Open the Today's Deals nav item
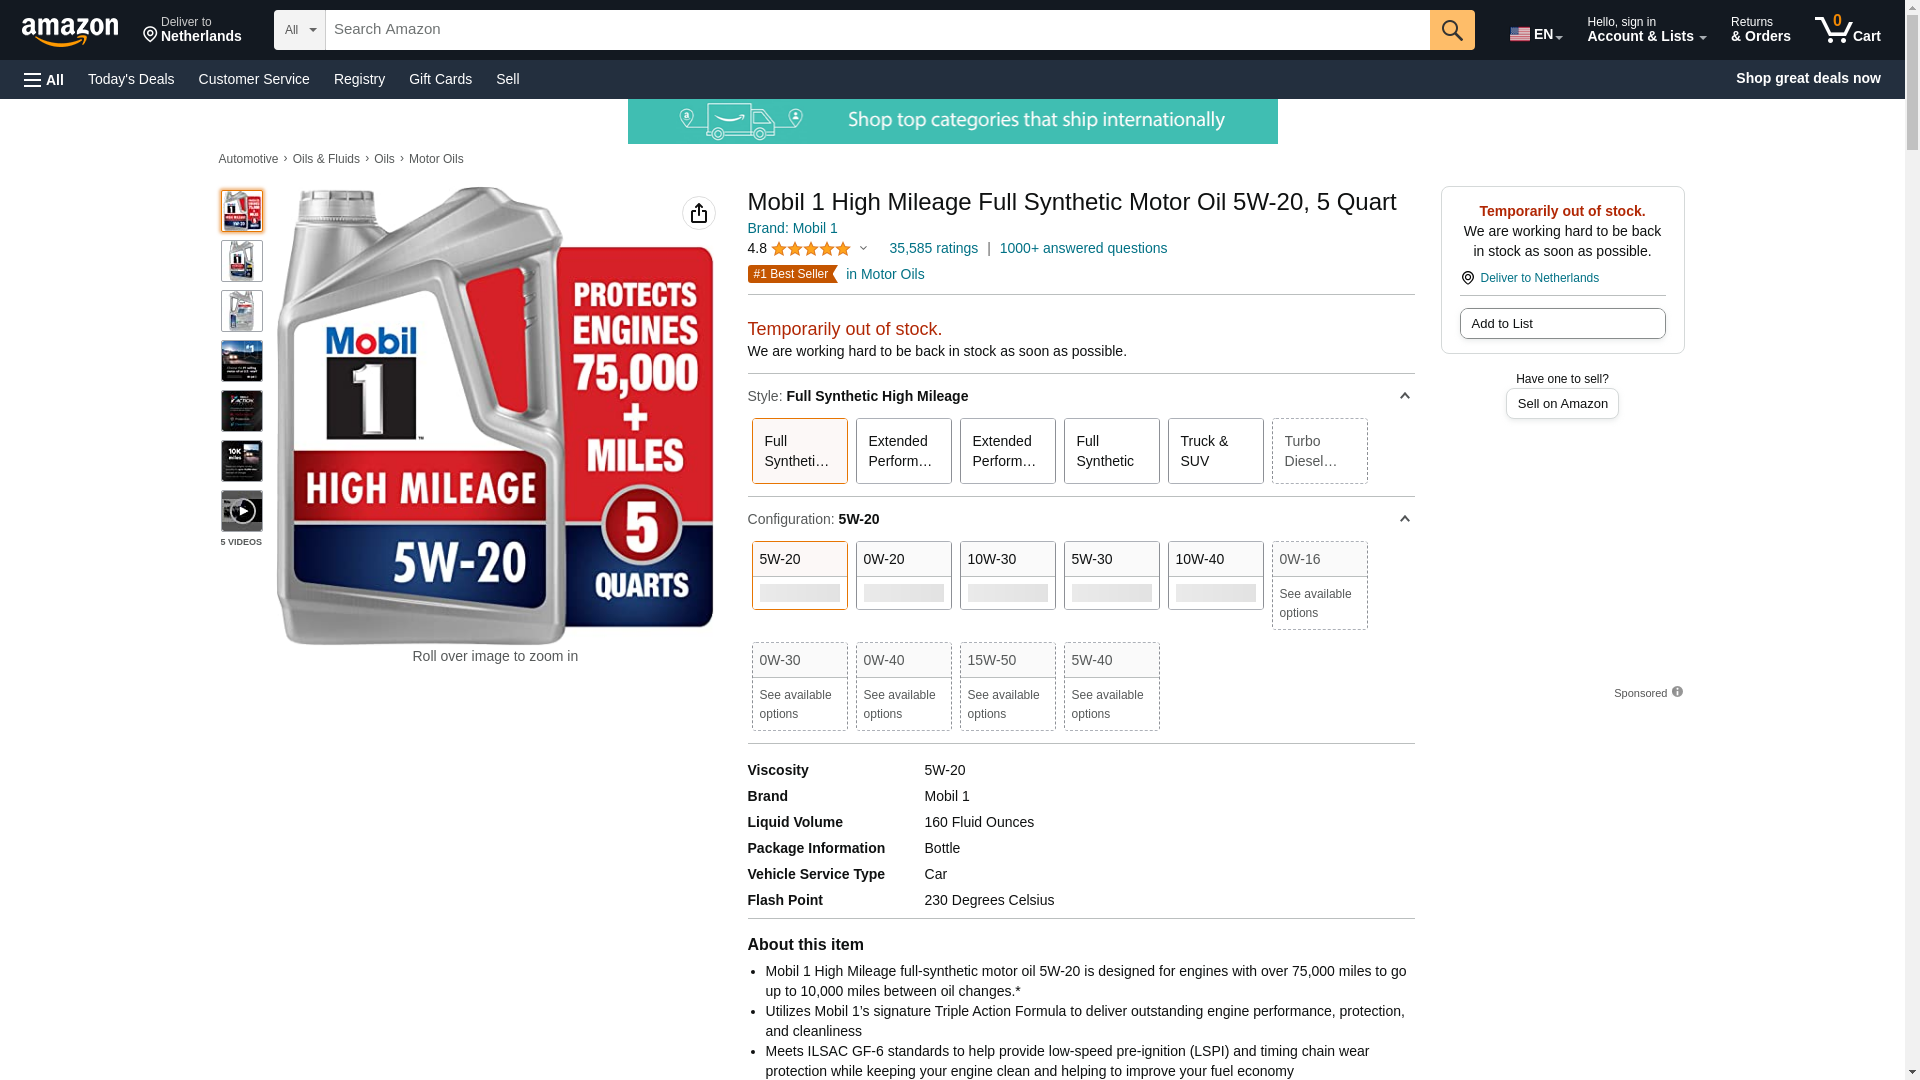The height and width of the screenshot is (1080, 1920). click(131, 79)
